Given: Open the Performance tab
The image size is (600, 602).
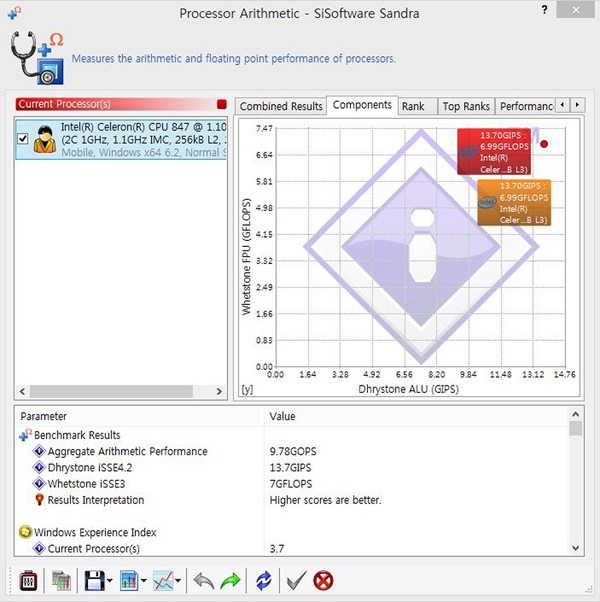Looking at the screenshot, I should pyautogui.click(x=526, y=106).
